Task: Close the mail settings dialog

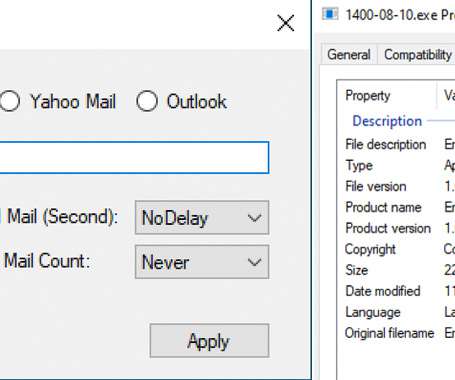Action: [286, 23]
